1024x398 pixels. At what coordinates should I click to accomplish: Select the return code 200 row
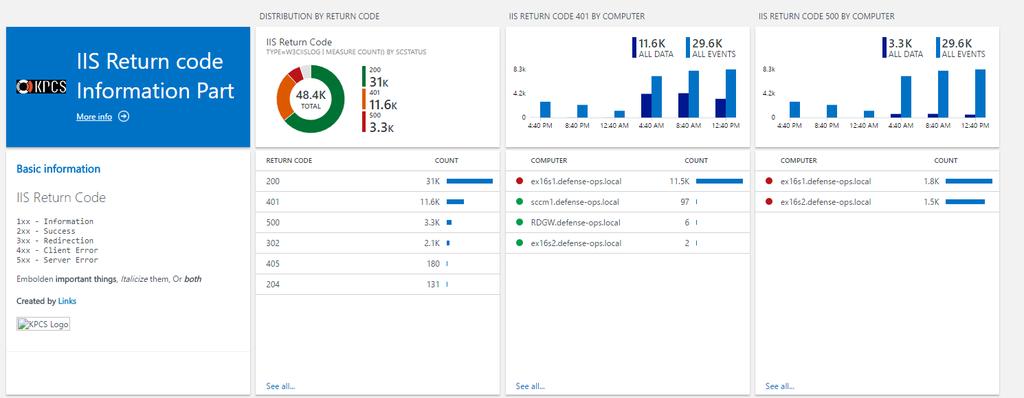[377, 181]
